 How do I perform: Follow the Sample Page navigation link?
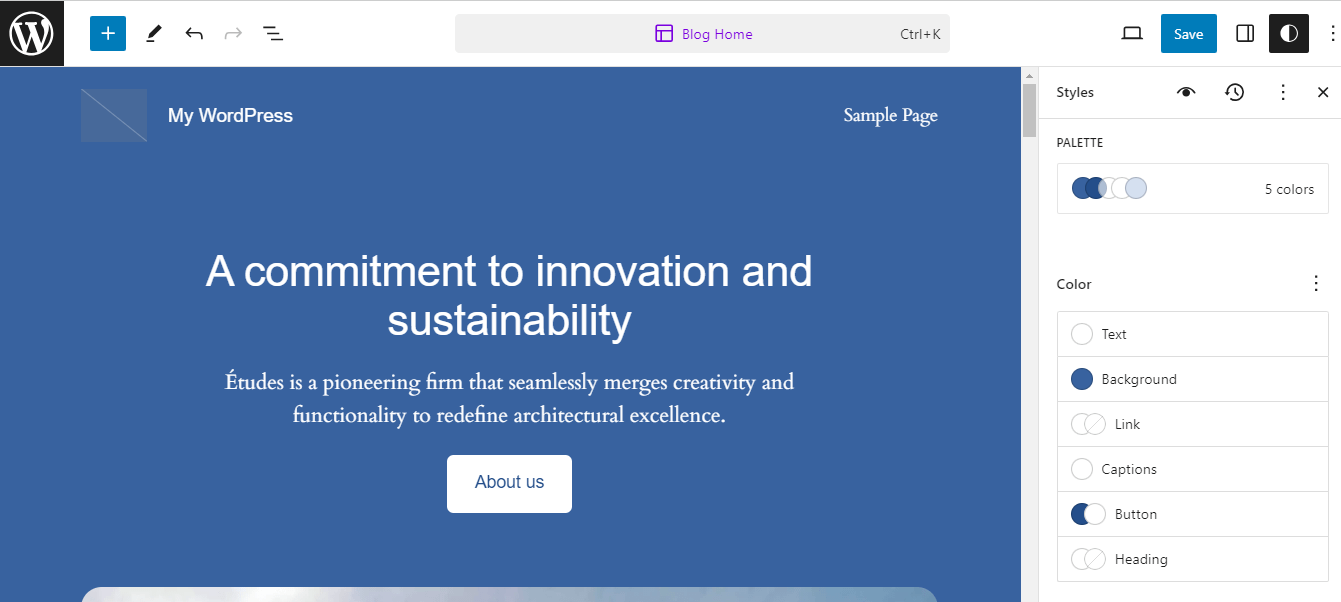[x=890, y=116]
